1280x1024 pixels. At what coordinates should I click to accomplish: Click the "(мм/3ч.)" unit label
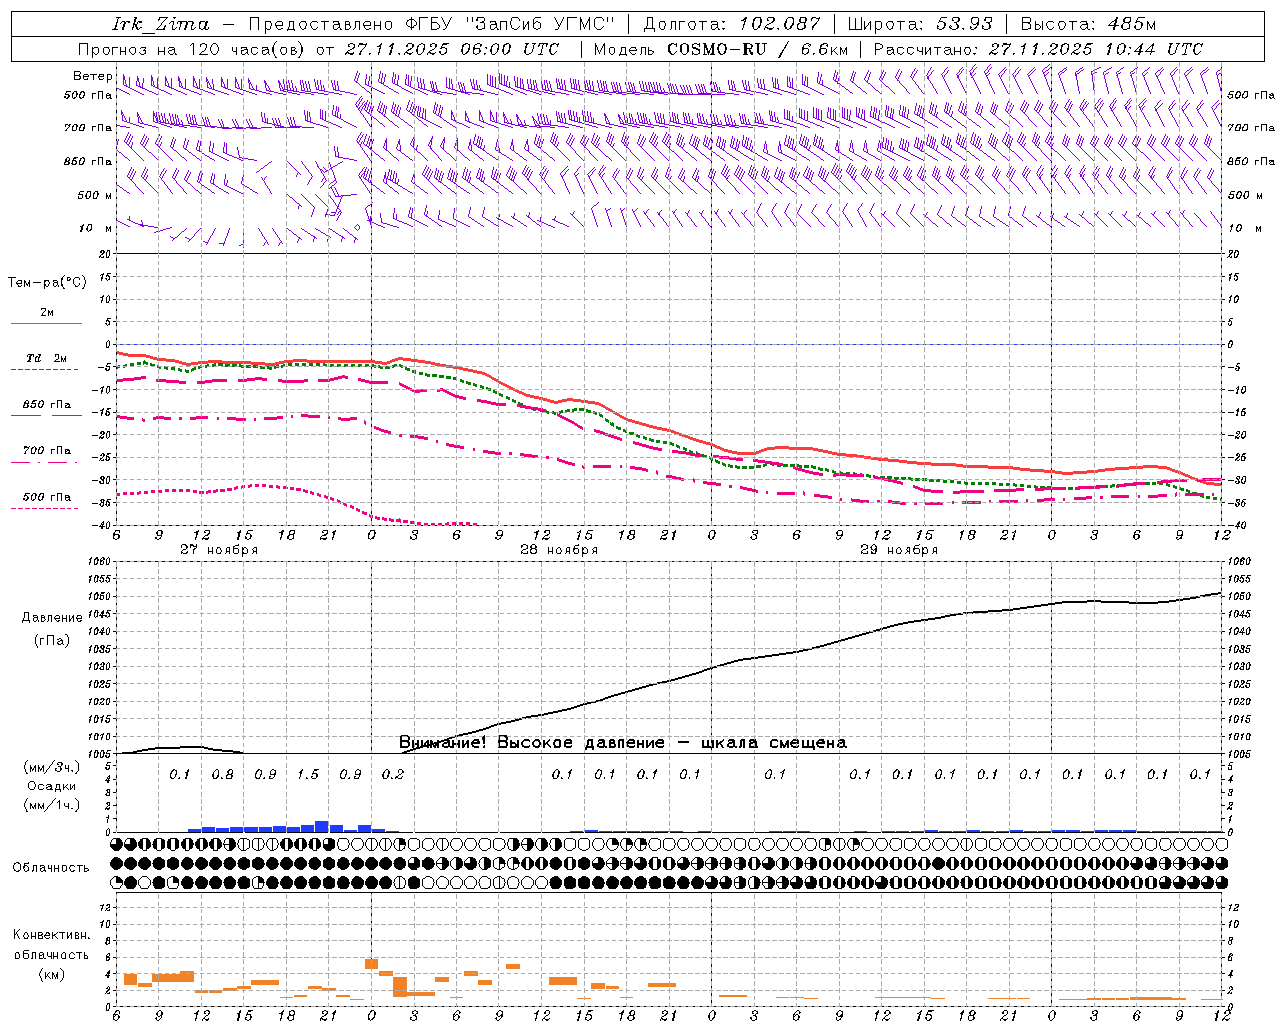(x=52, y=767)
